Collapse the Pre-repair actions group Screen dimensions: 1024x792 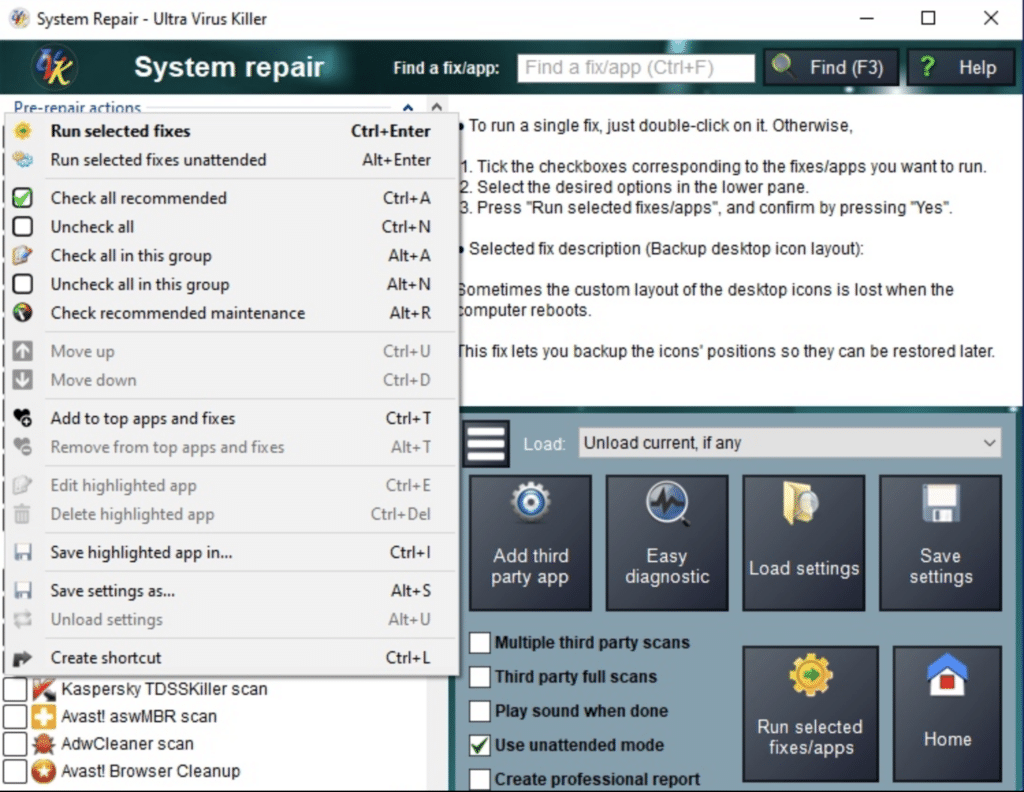(x=409, y=107)
